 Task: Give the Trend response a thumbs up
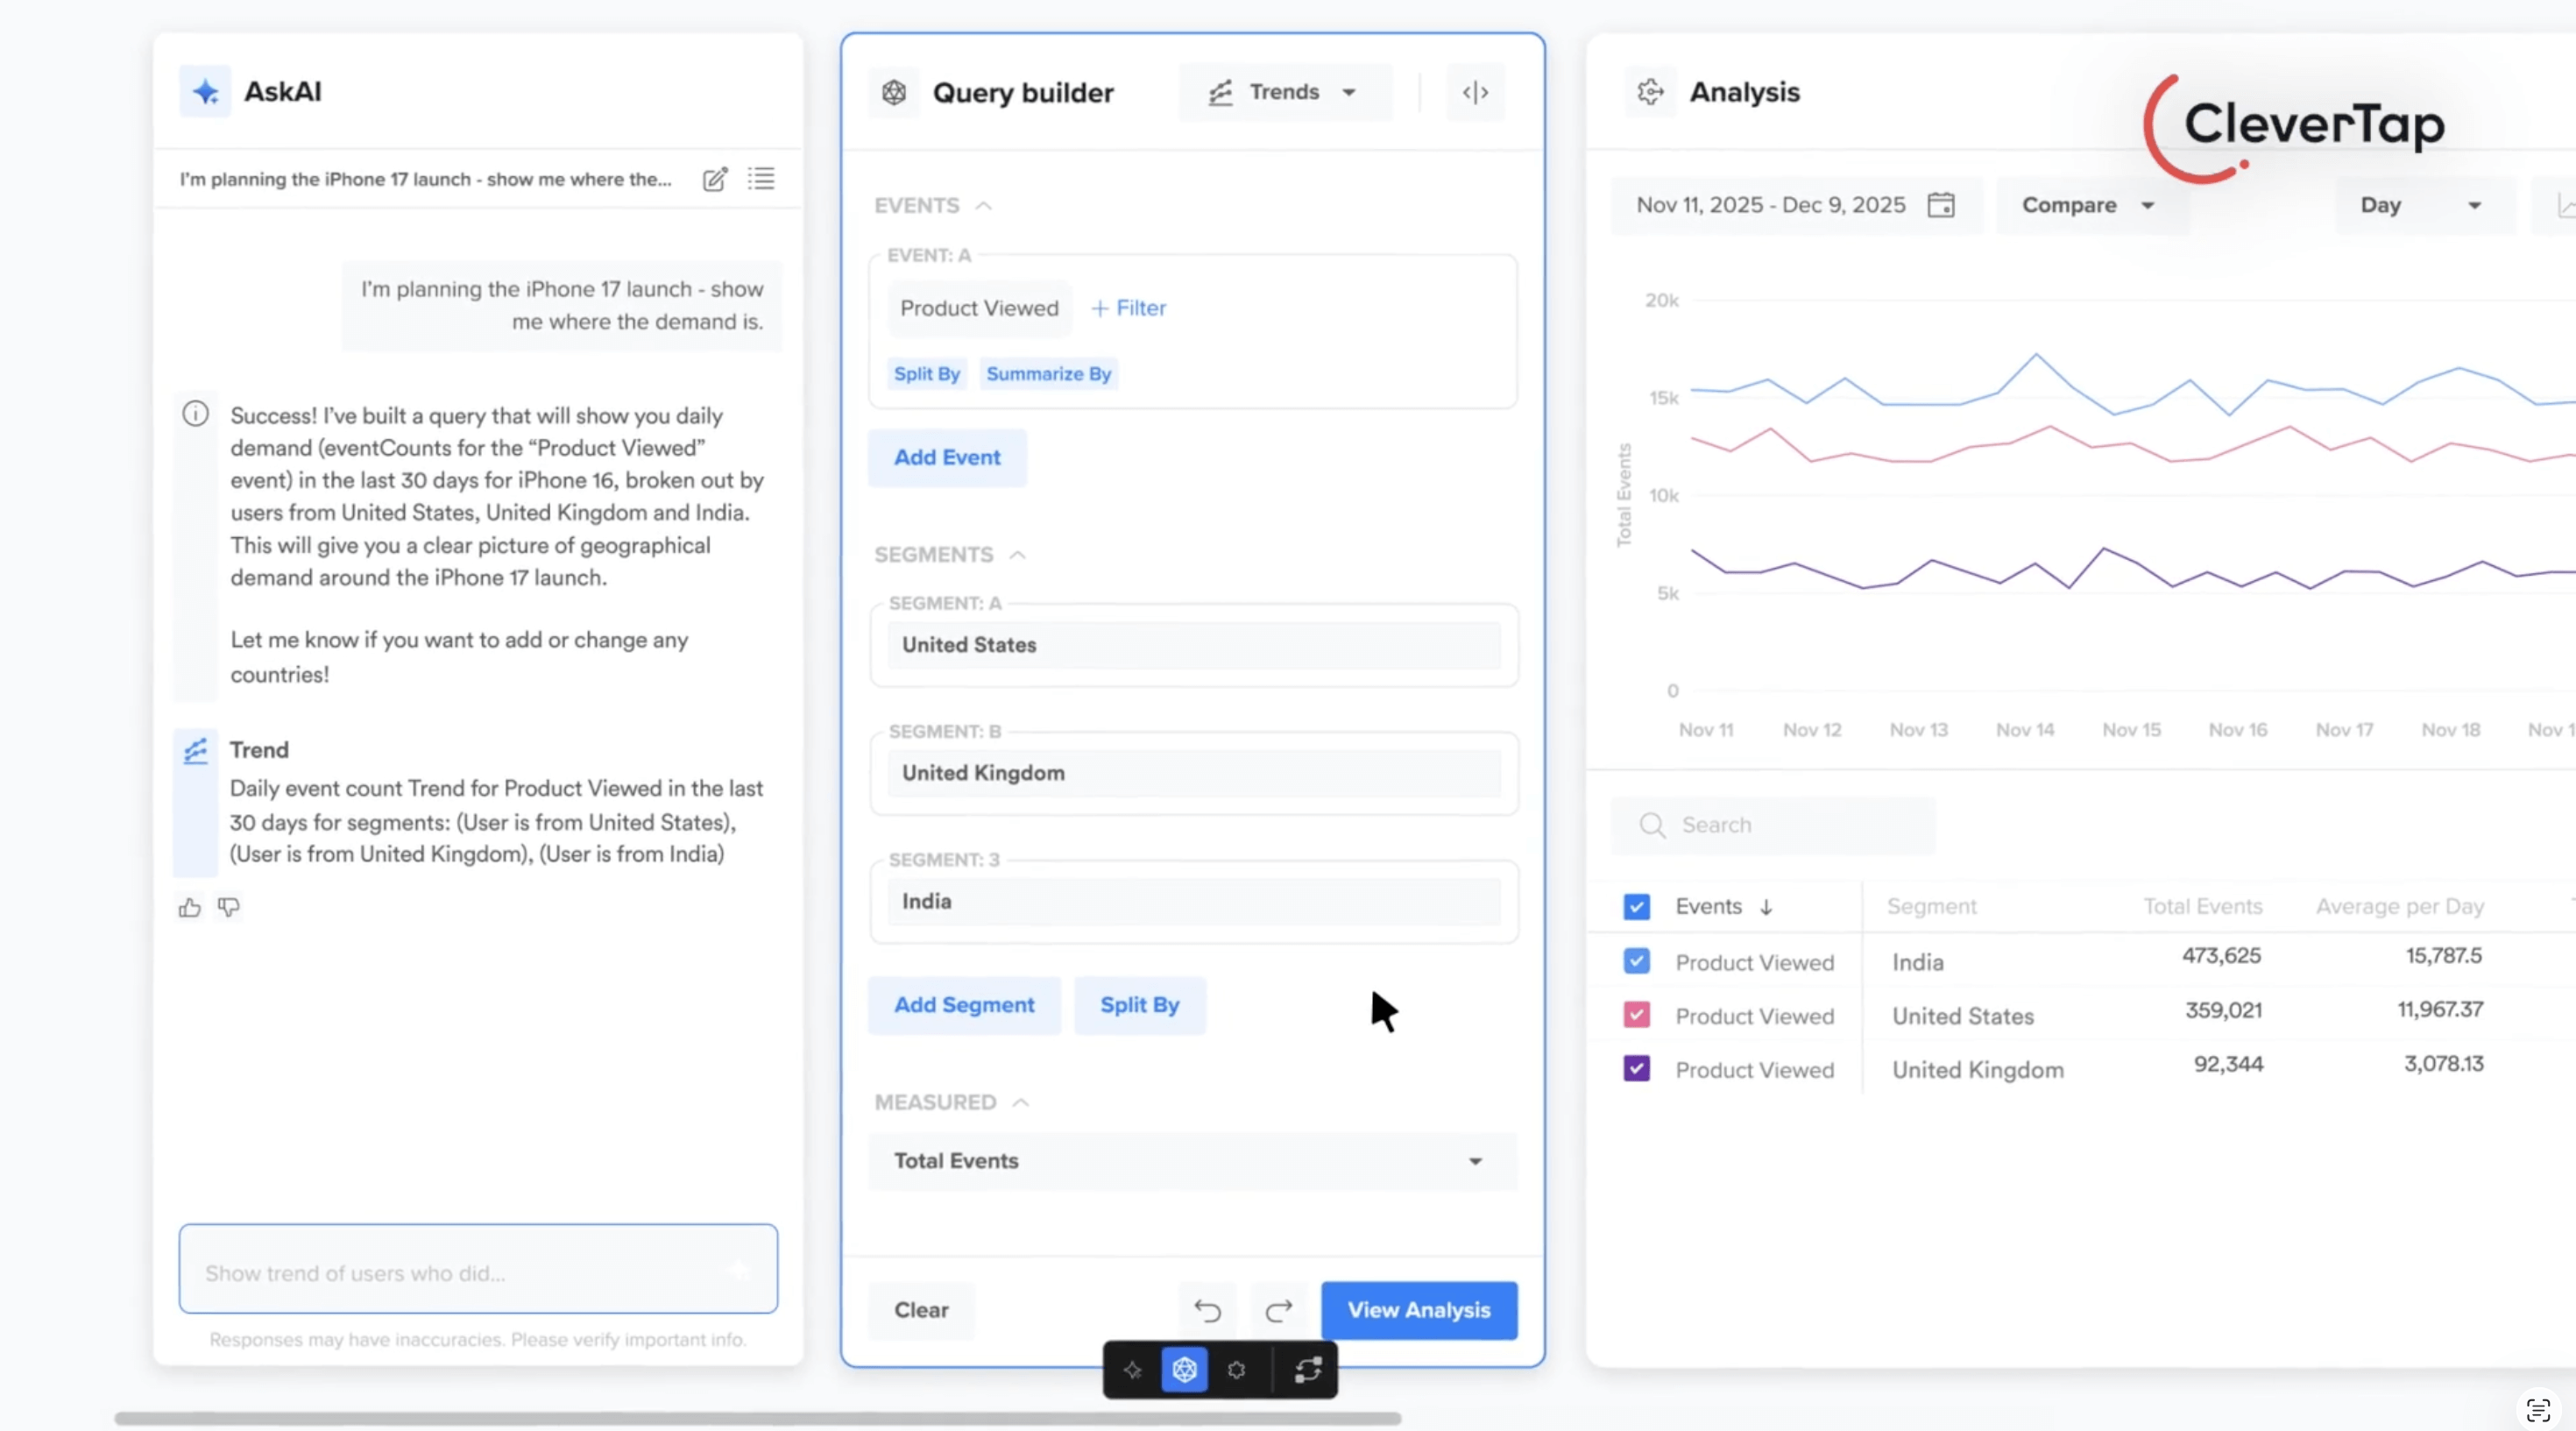click(189, 907)
